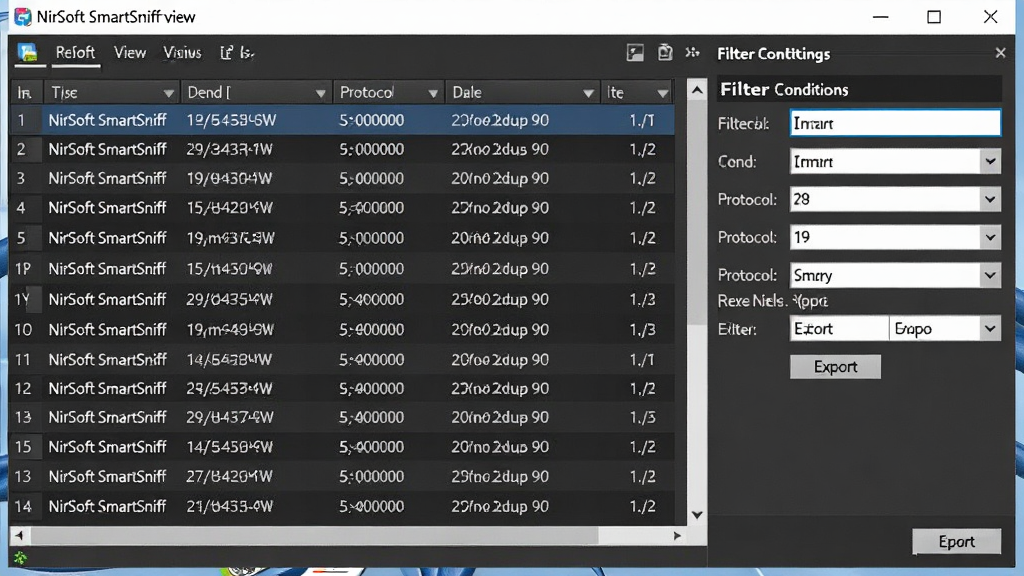The width and height of the screenshot is (1024, 576).
Task: Click the picture icon in the toolbar
Action: click(x=635, y=53)
